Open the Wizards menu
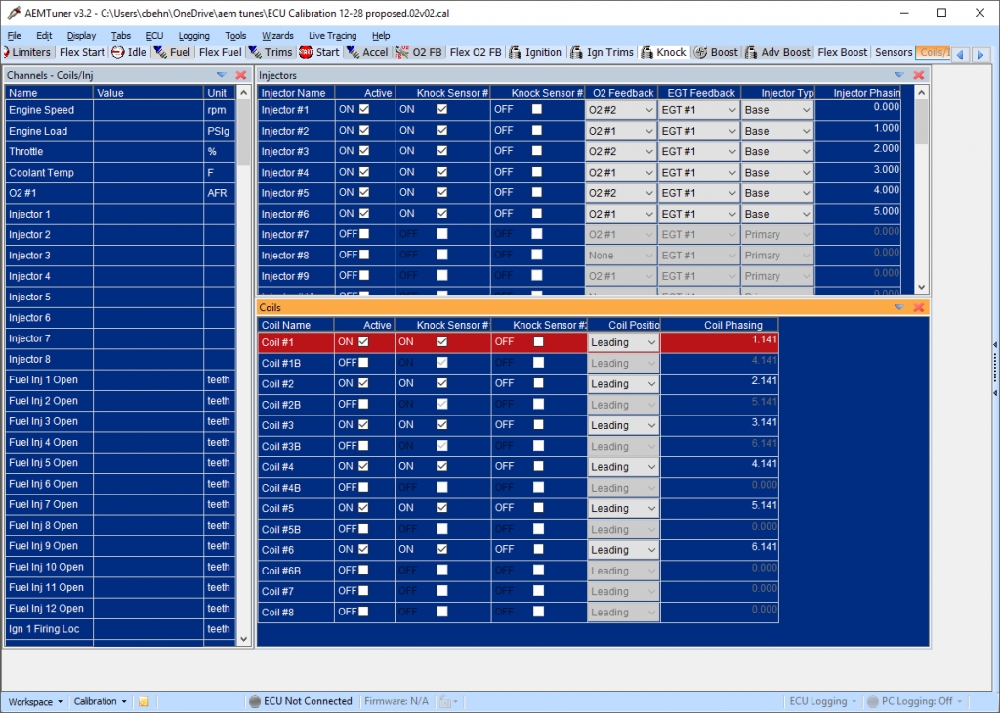 pos(277,36)
